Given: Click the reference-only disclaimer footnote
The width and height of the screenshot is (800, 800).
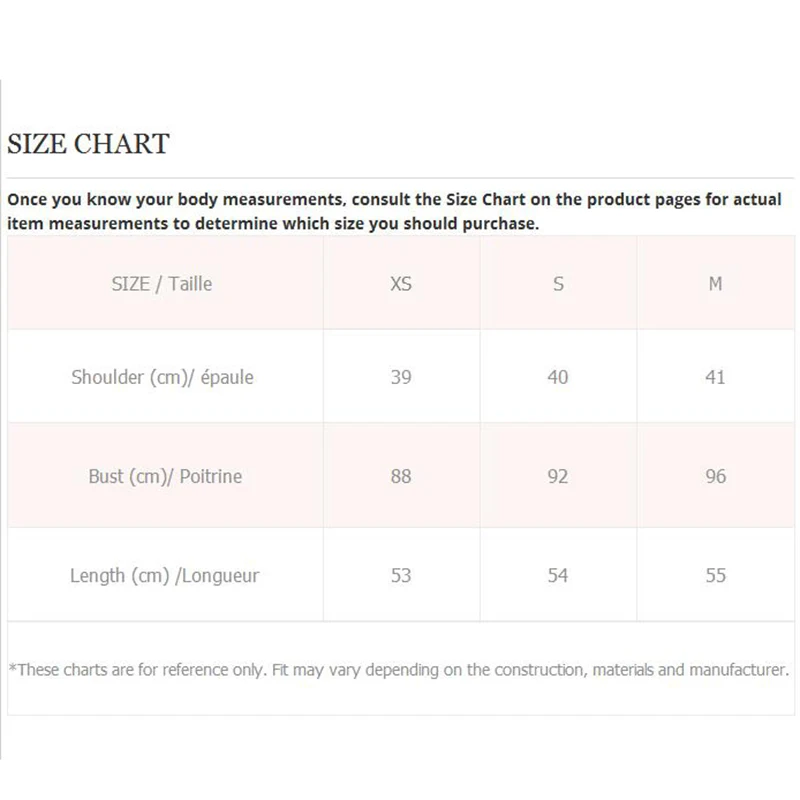Looking at the screenshot, I should [398, 669].
